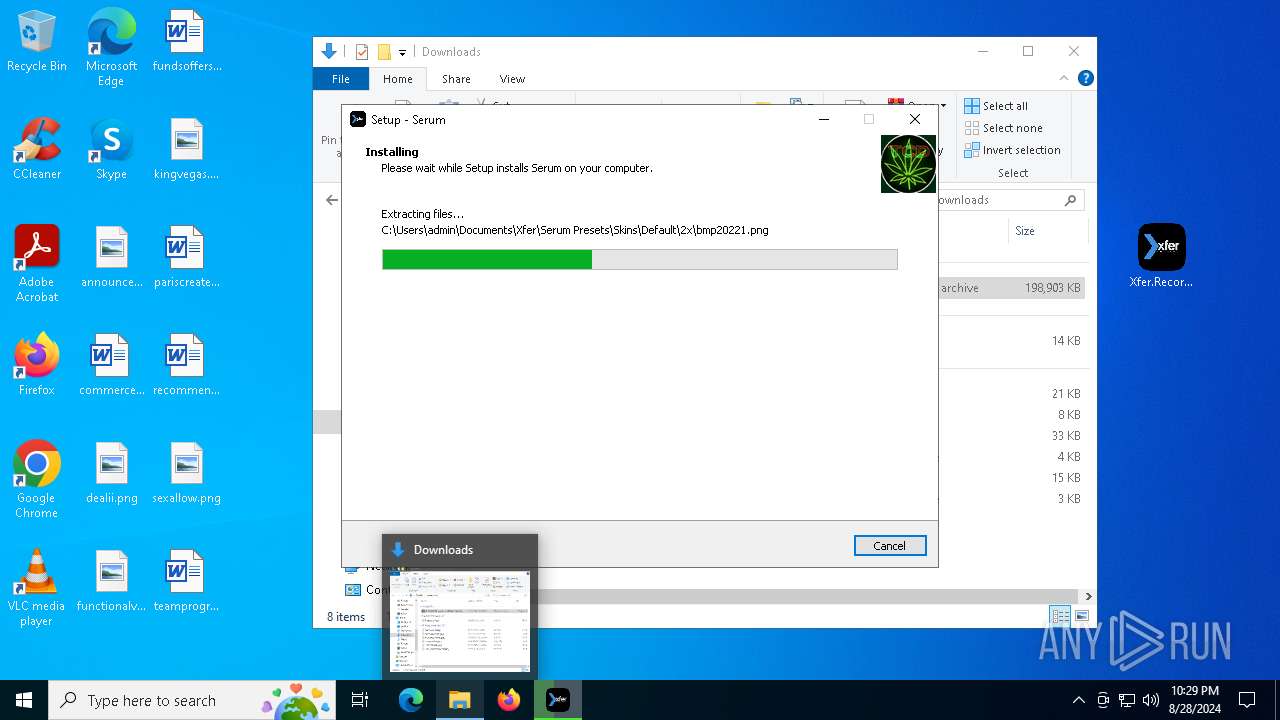Switch to Serum Setup taskbar button
Viewport: 1280px width, 720px height.
[558, 700]
